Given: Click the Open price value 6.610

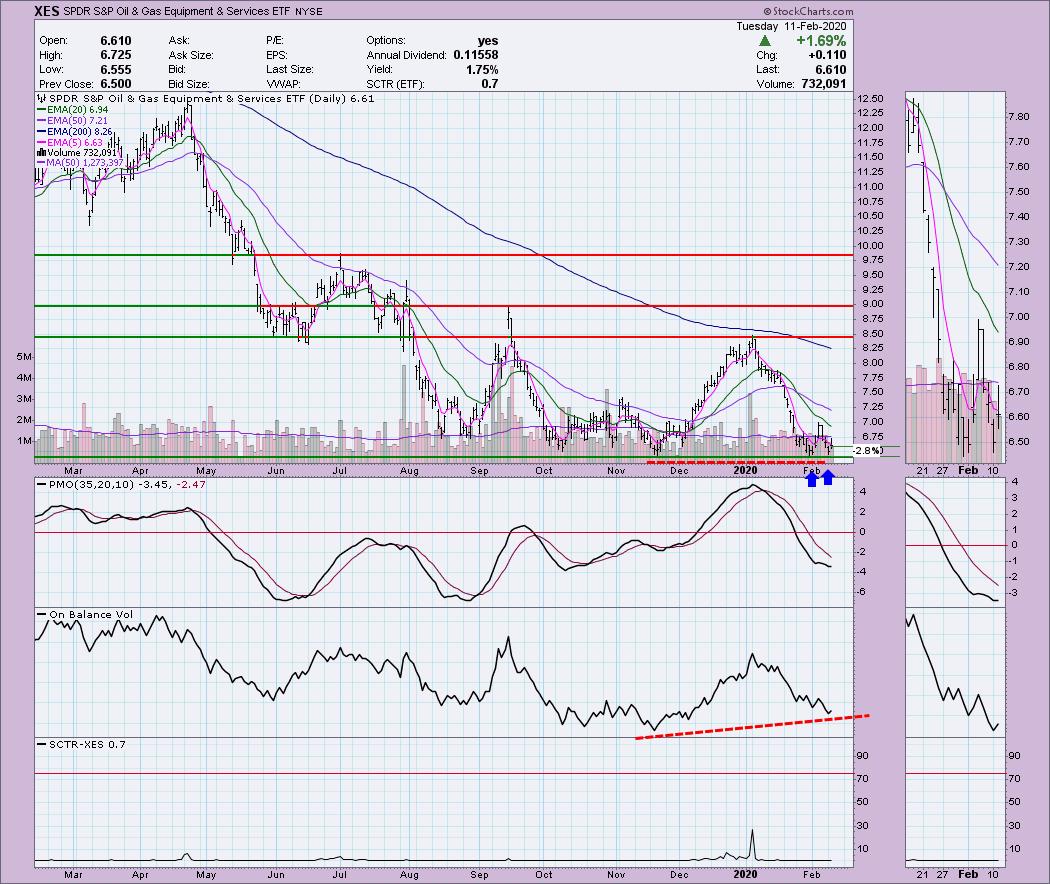Looking at the screenshot, I should click(115, 41).
